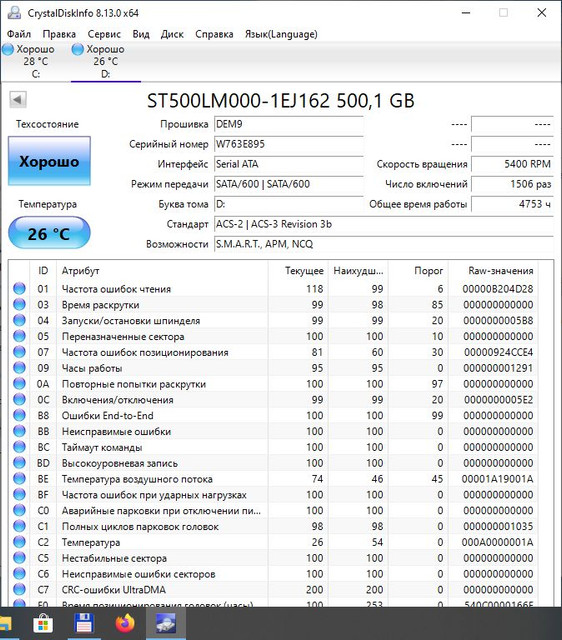Click status icon for Переназначенные сектора
Screen dimensions: 562x640
click(19, 336)
